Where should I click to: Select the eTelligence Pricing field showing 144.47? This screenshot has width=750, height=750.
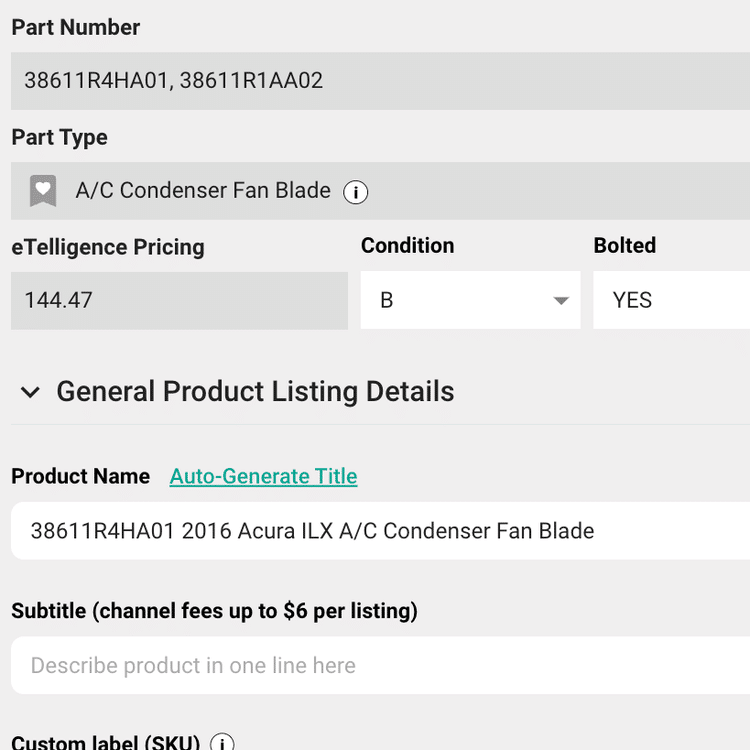point(179,301)
